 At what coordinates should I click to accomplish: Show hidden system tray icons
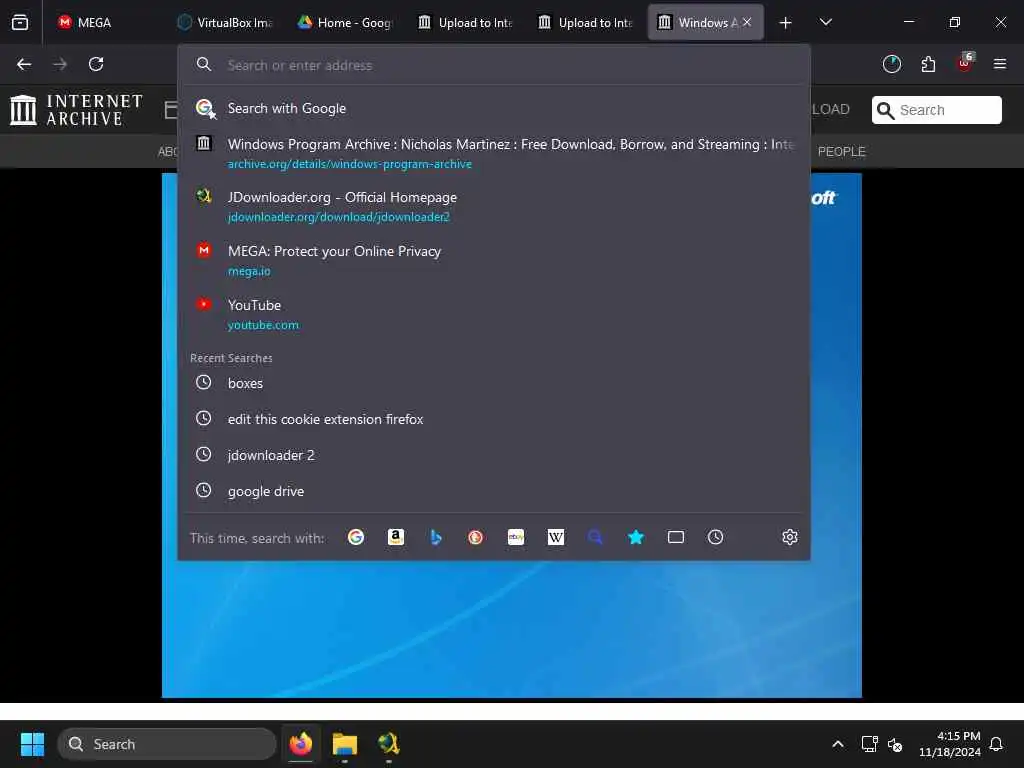point(838,744)
